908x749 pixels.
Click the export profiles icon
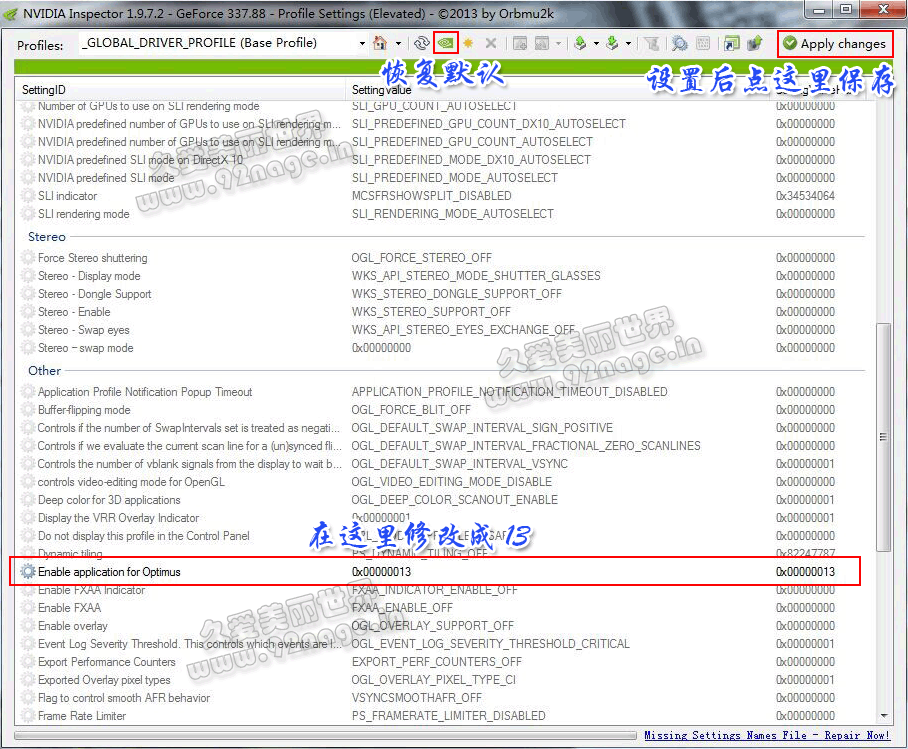580,43
